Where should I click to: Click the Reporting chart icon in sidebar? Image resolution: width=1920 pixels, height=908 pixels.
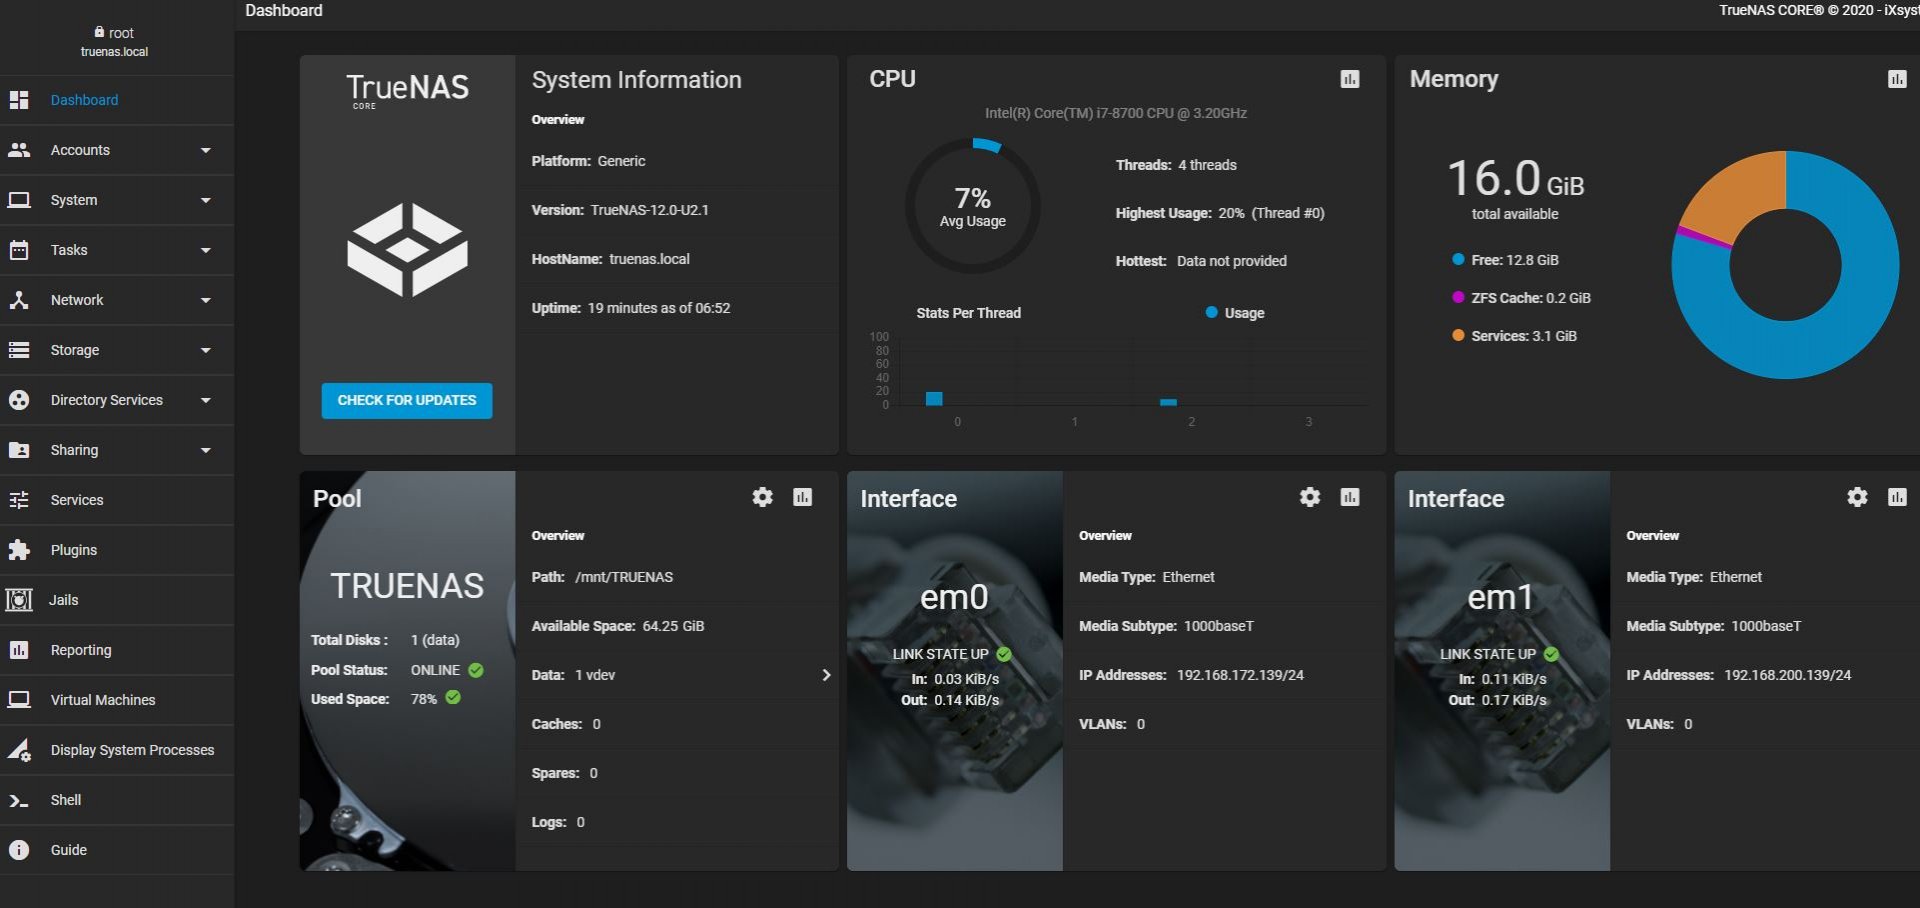(x=19, y=650)
